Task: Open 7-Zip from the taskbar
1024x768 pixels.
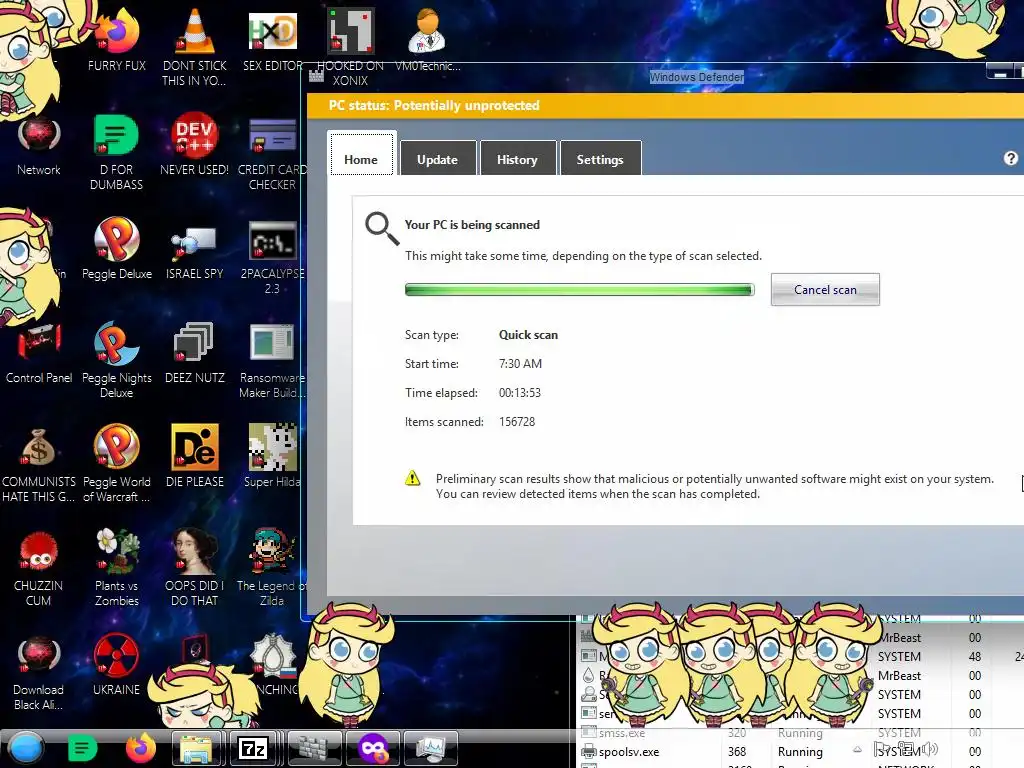Action: [x=253, y=748]
